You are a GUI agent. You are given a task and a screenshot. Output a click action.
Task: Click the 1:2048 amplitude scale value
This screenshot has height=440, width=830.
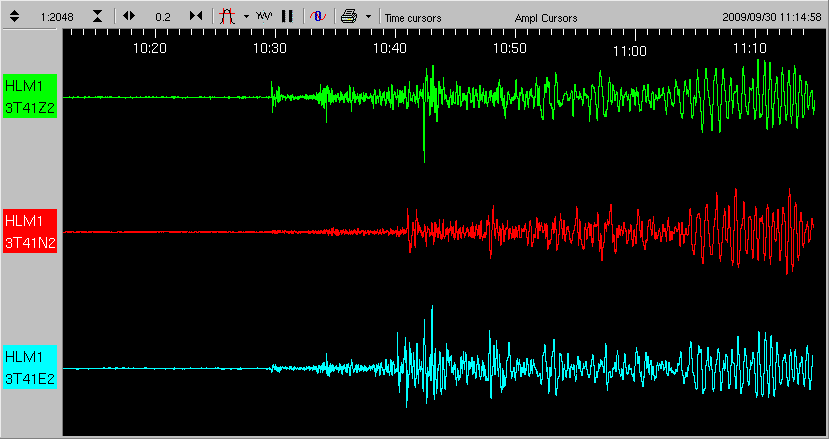55,18
